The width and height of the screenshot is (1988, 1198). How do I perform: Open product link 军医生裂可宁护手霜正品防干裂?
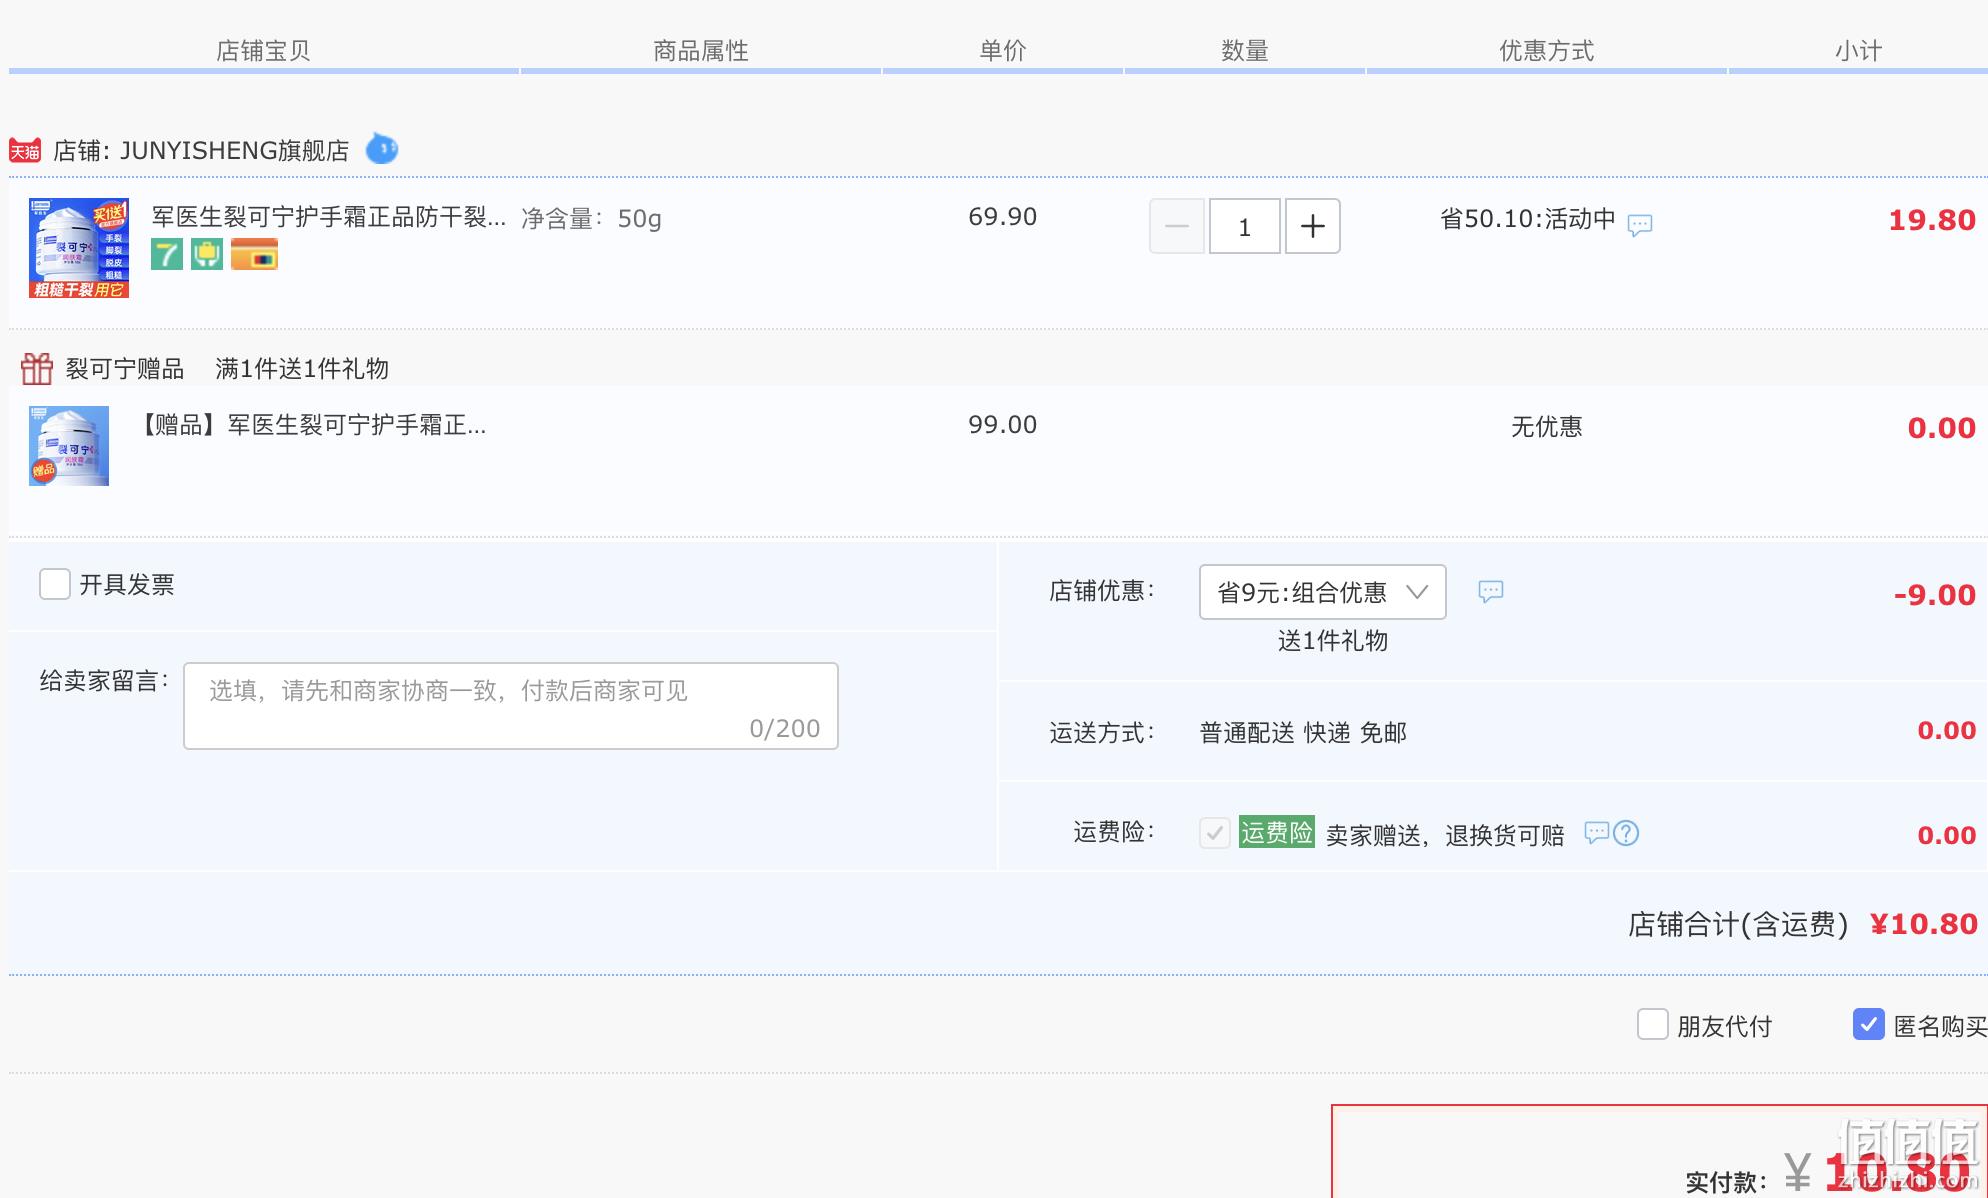[x=329, y=217]
